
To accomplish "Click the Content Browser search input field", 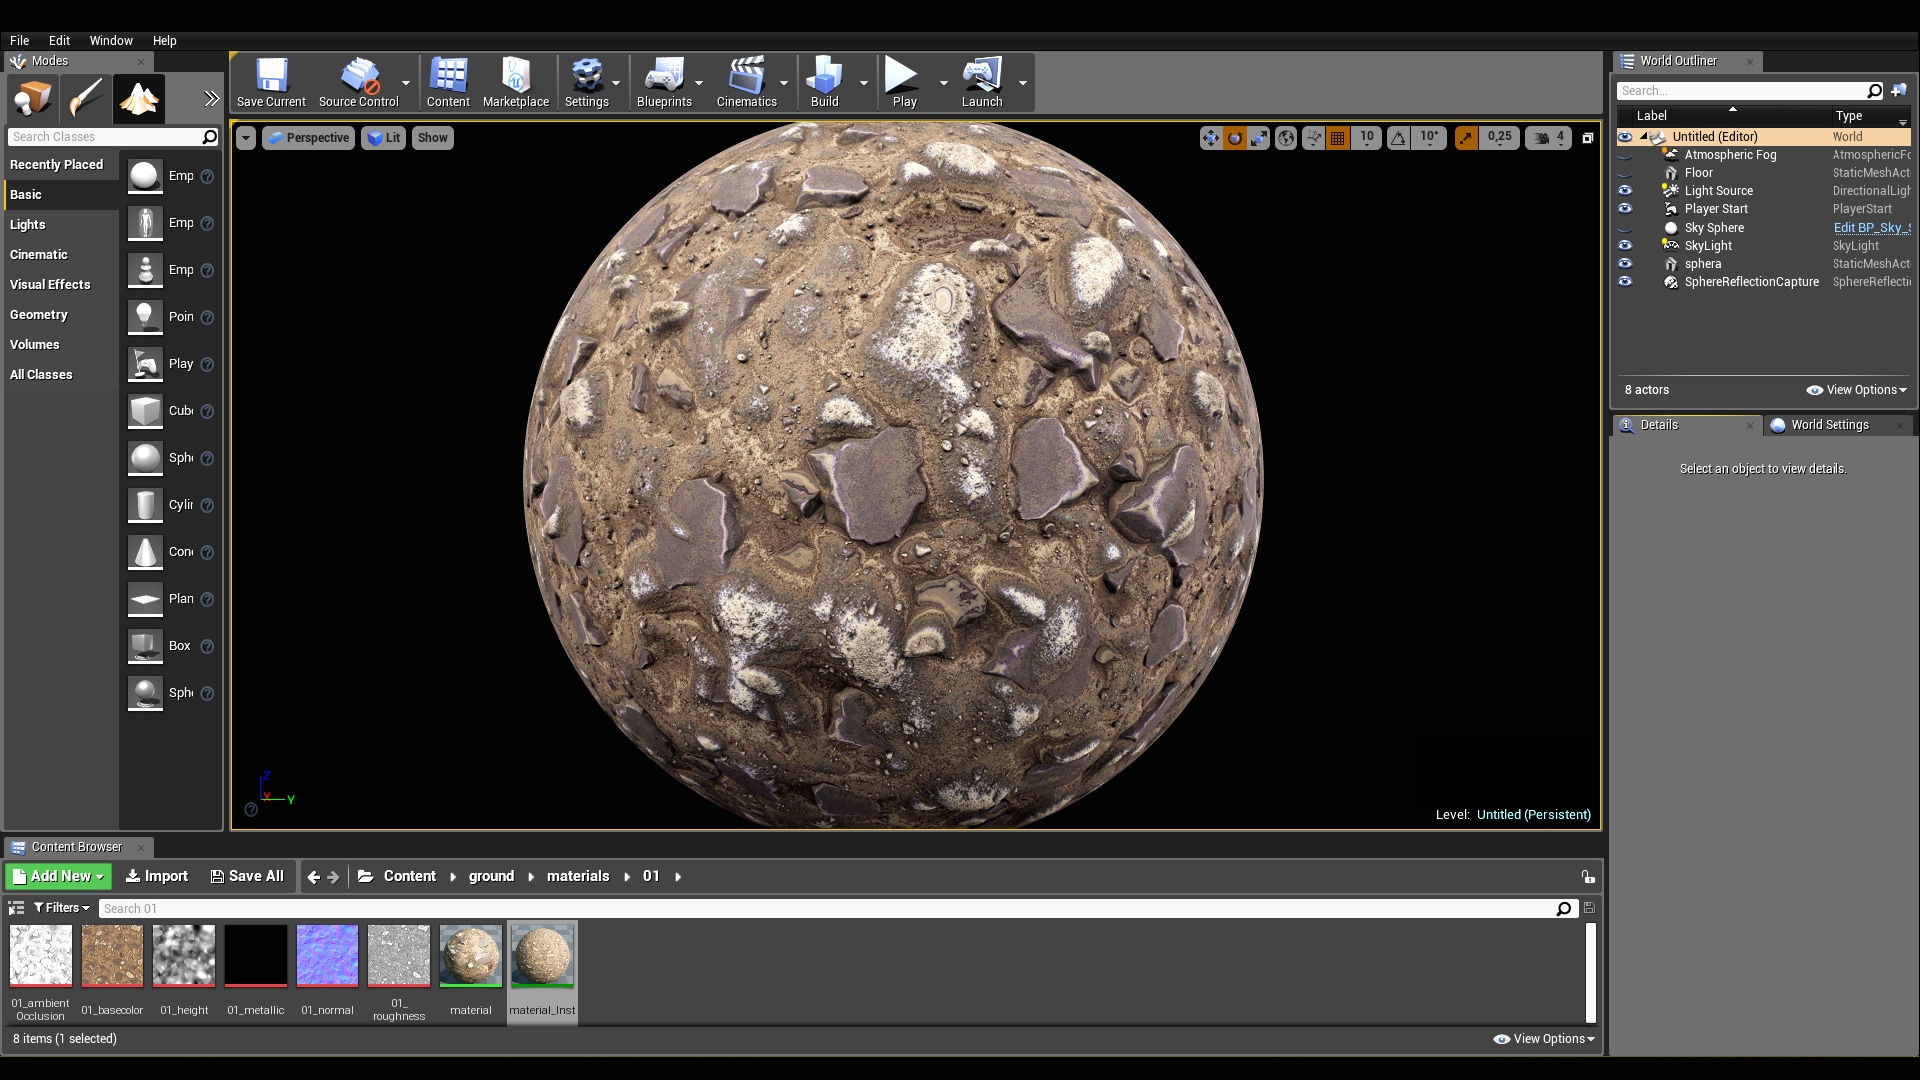I will point(833,907).
